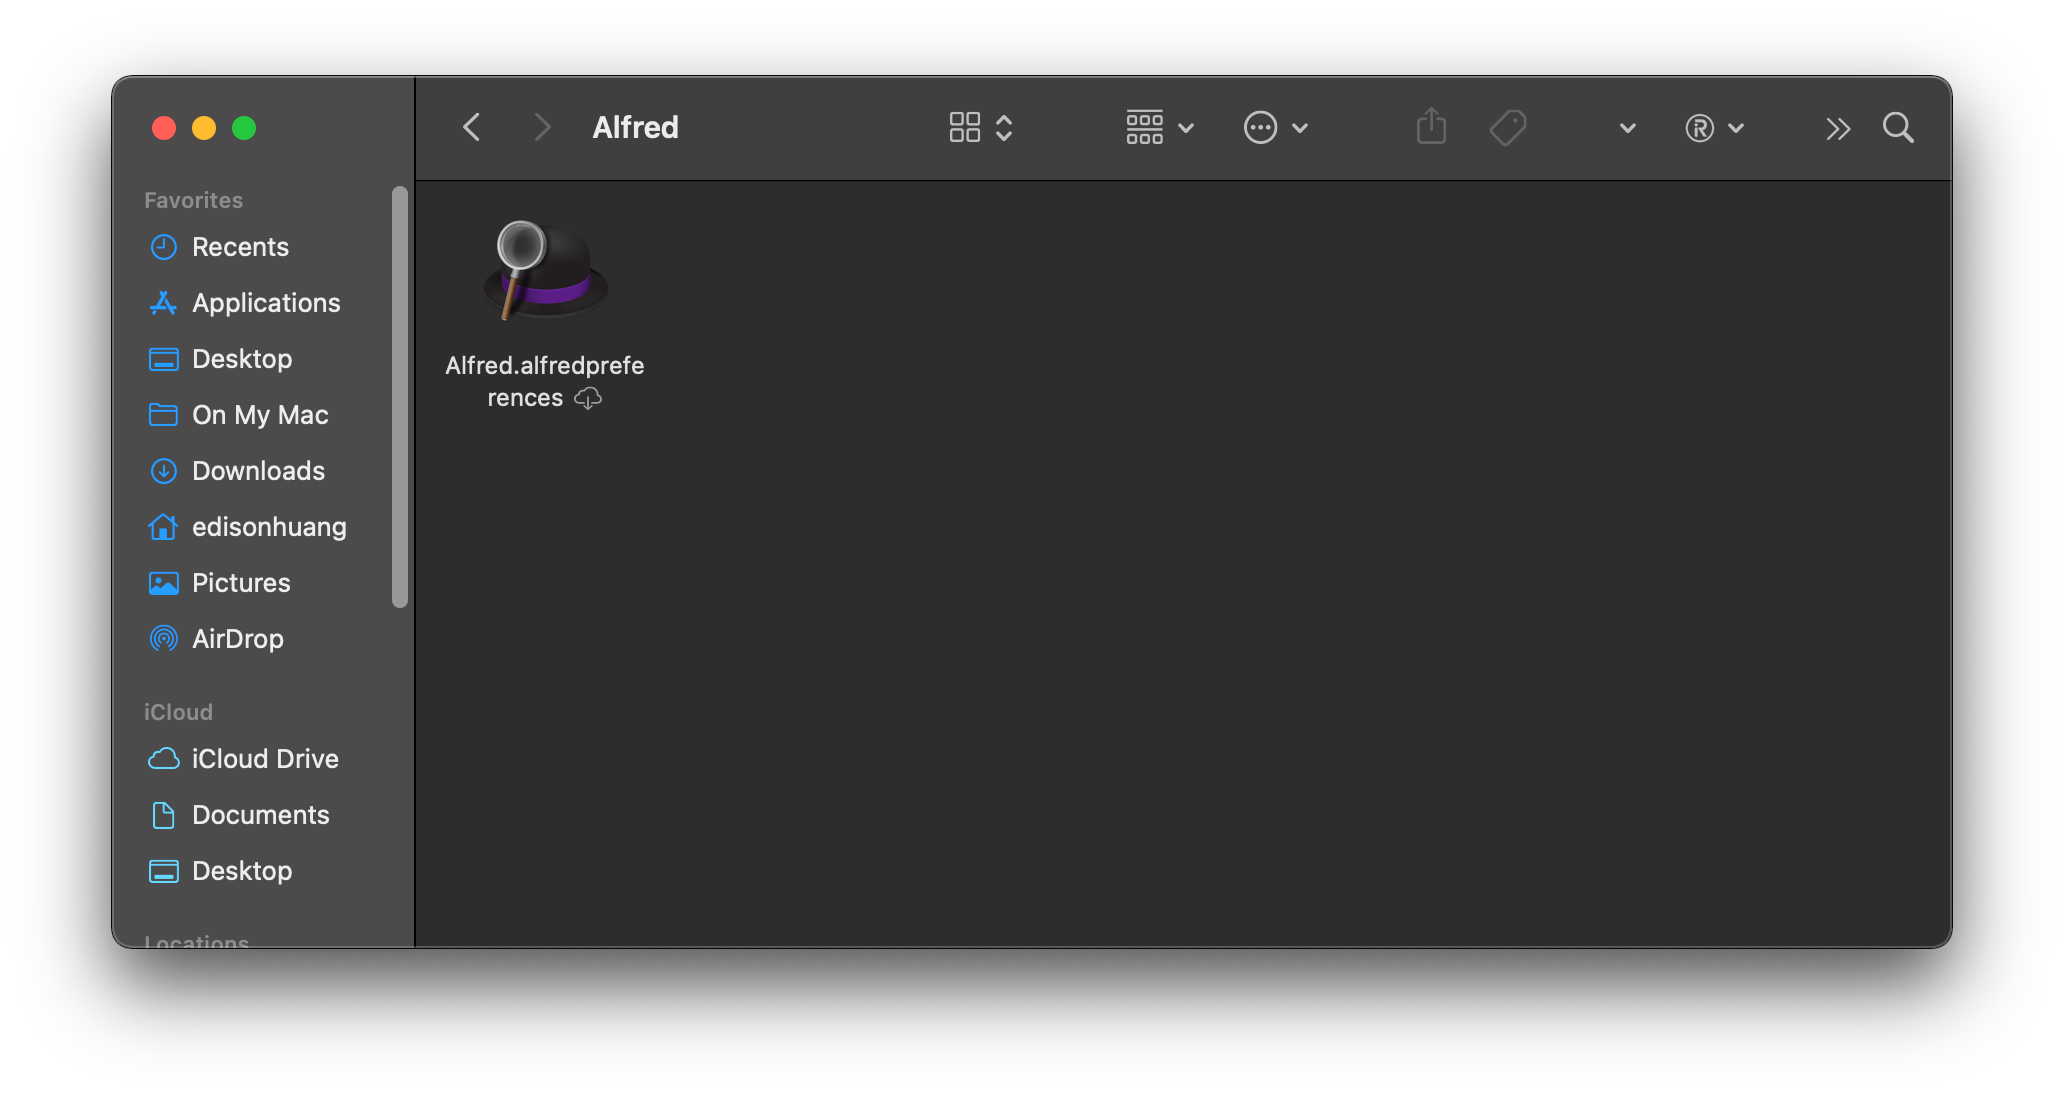Open the registered R icon dropdown

(1713, 128)
